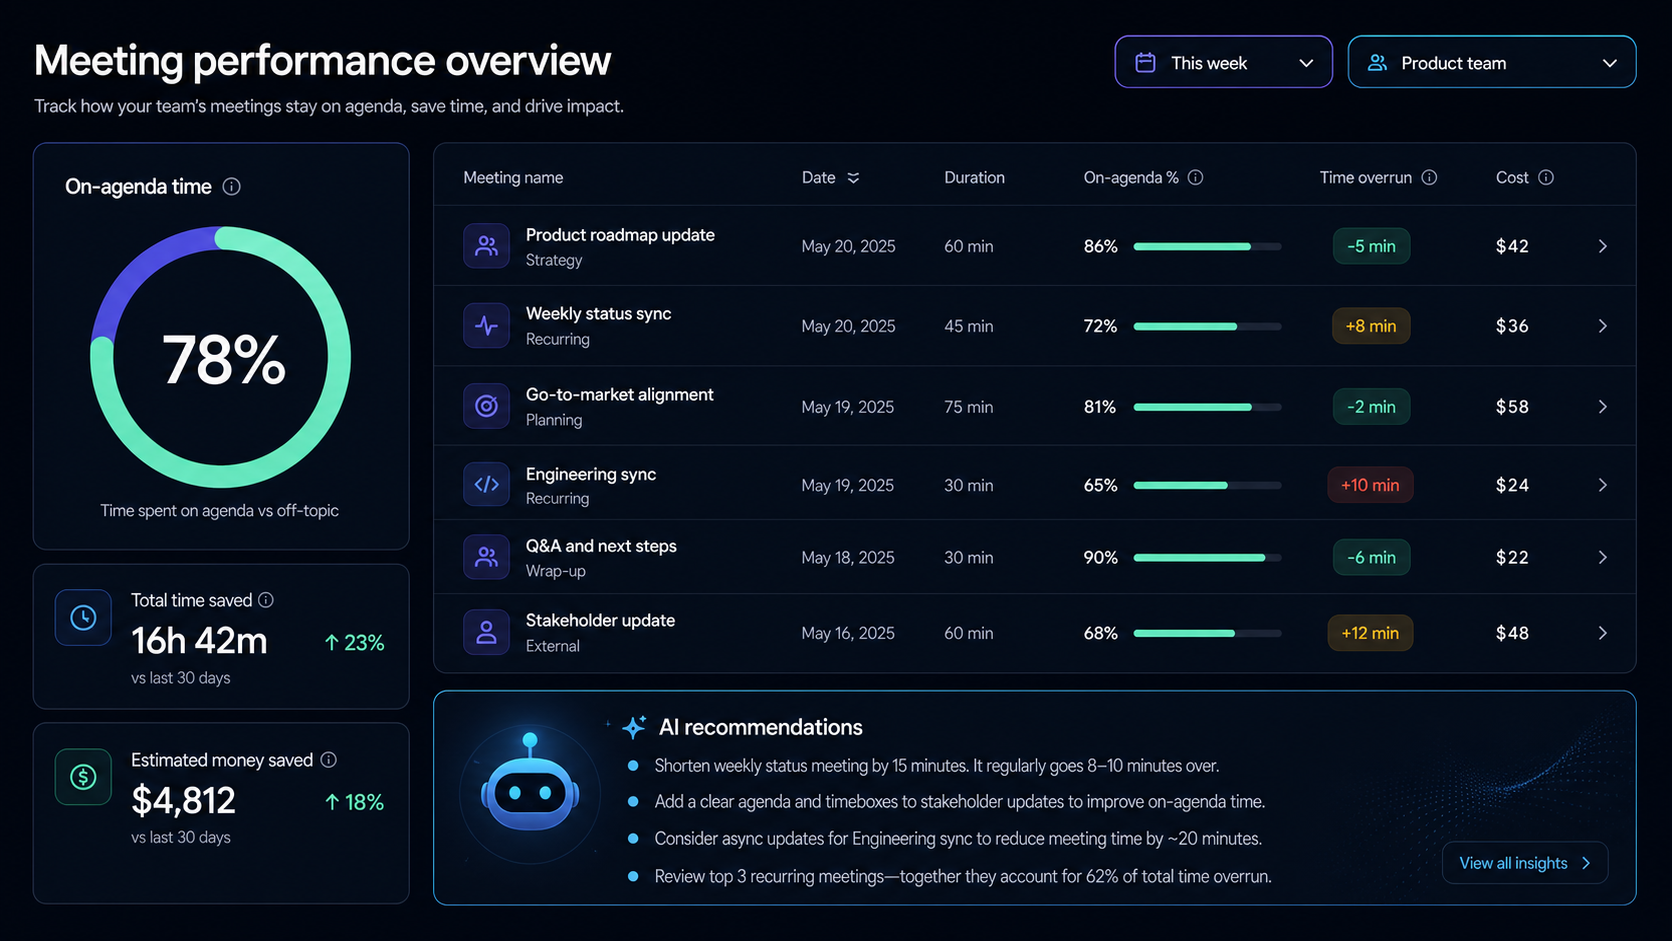This screenshot has width=1672, height=941.
Task: Click the -6 min overrun badge
Action: [x=1371, y=557]
